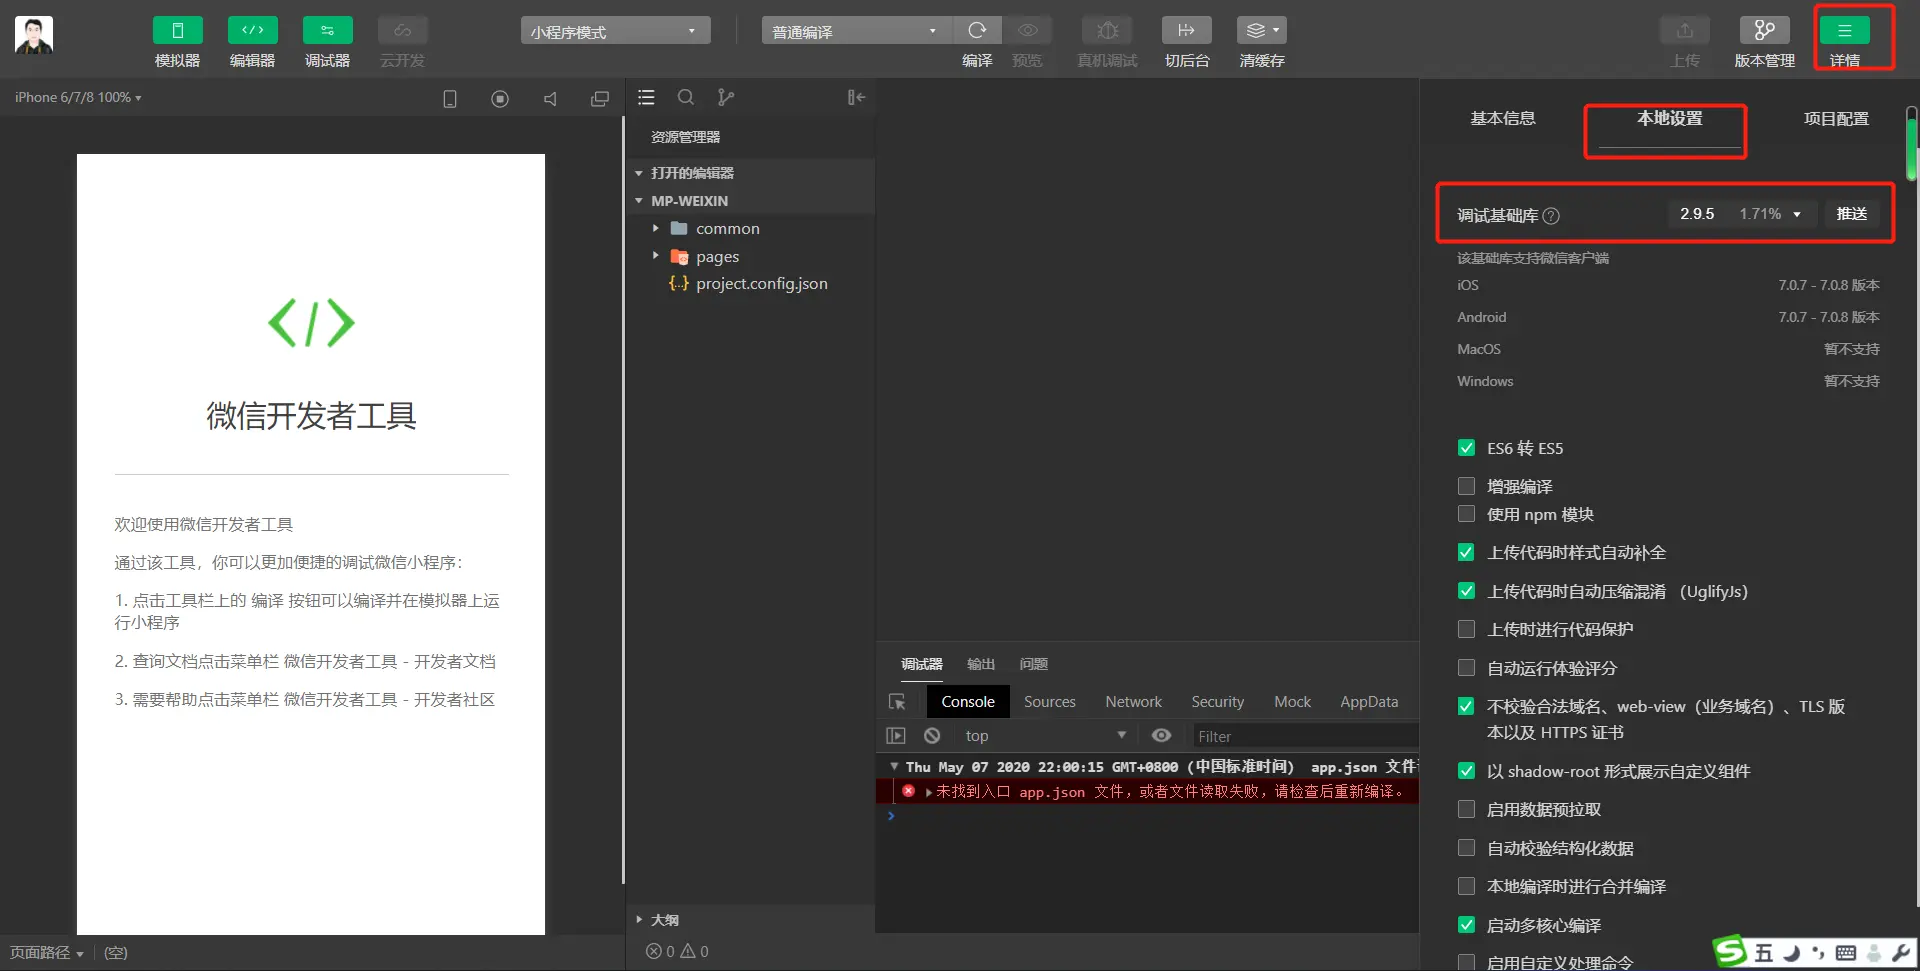Enable the 增强编译 checkbox
The height and width of the screenshot is (971, 1920).
tap(1466, 486)
